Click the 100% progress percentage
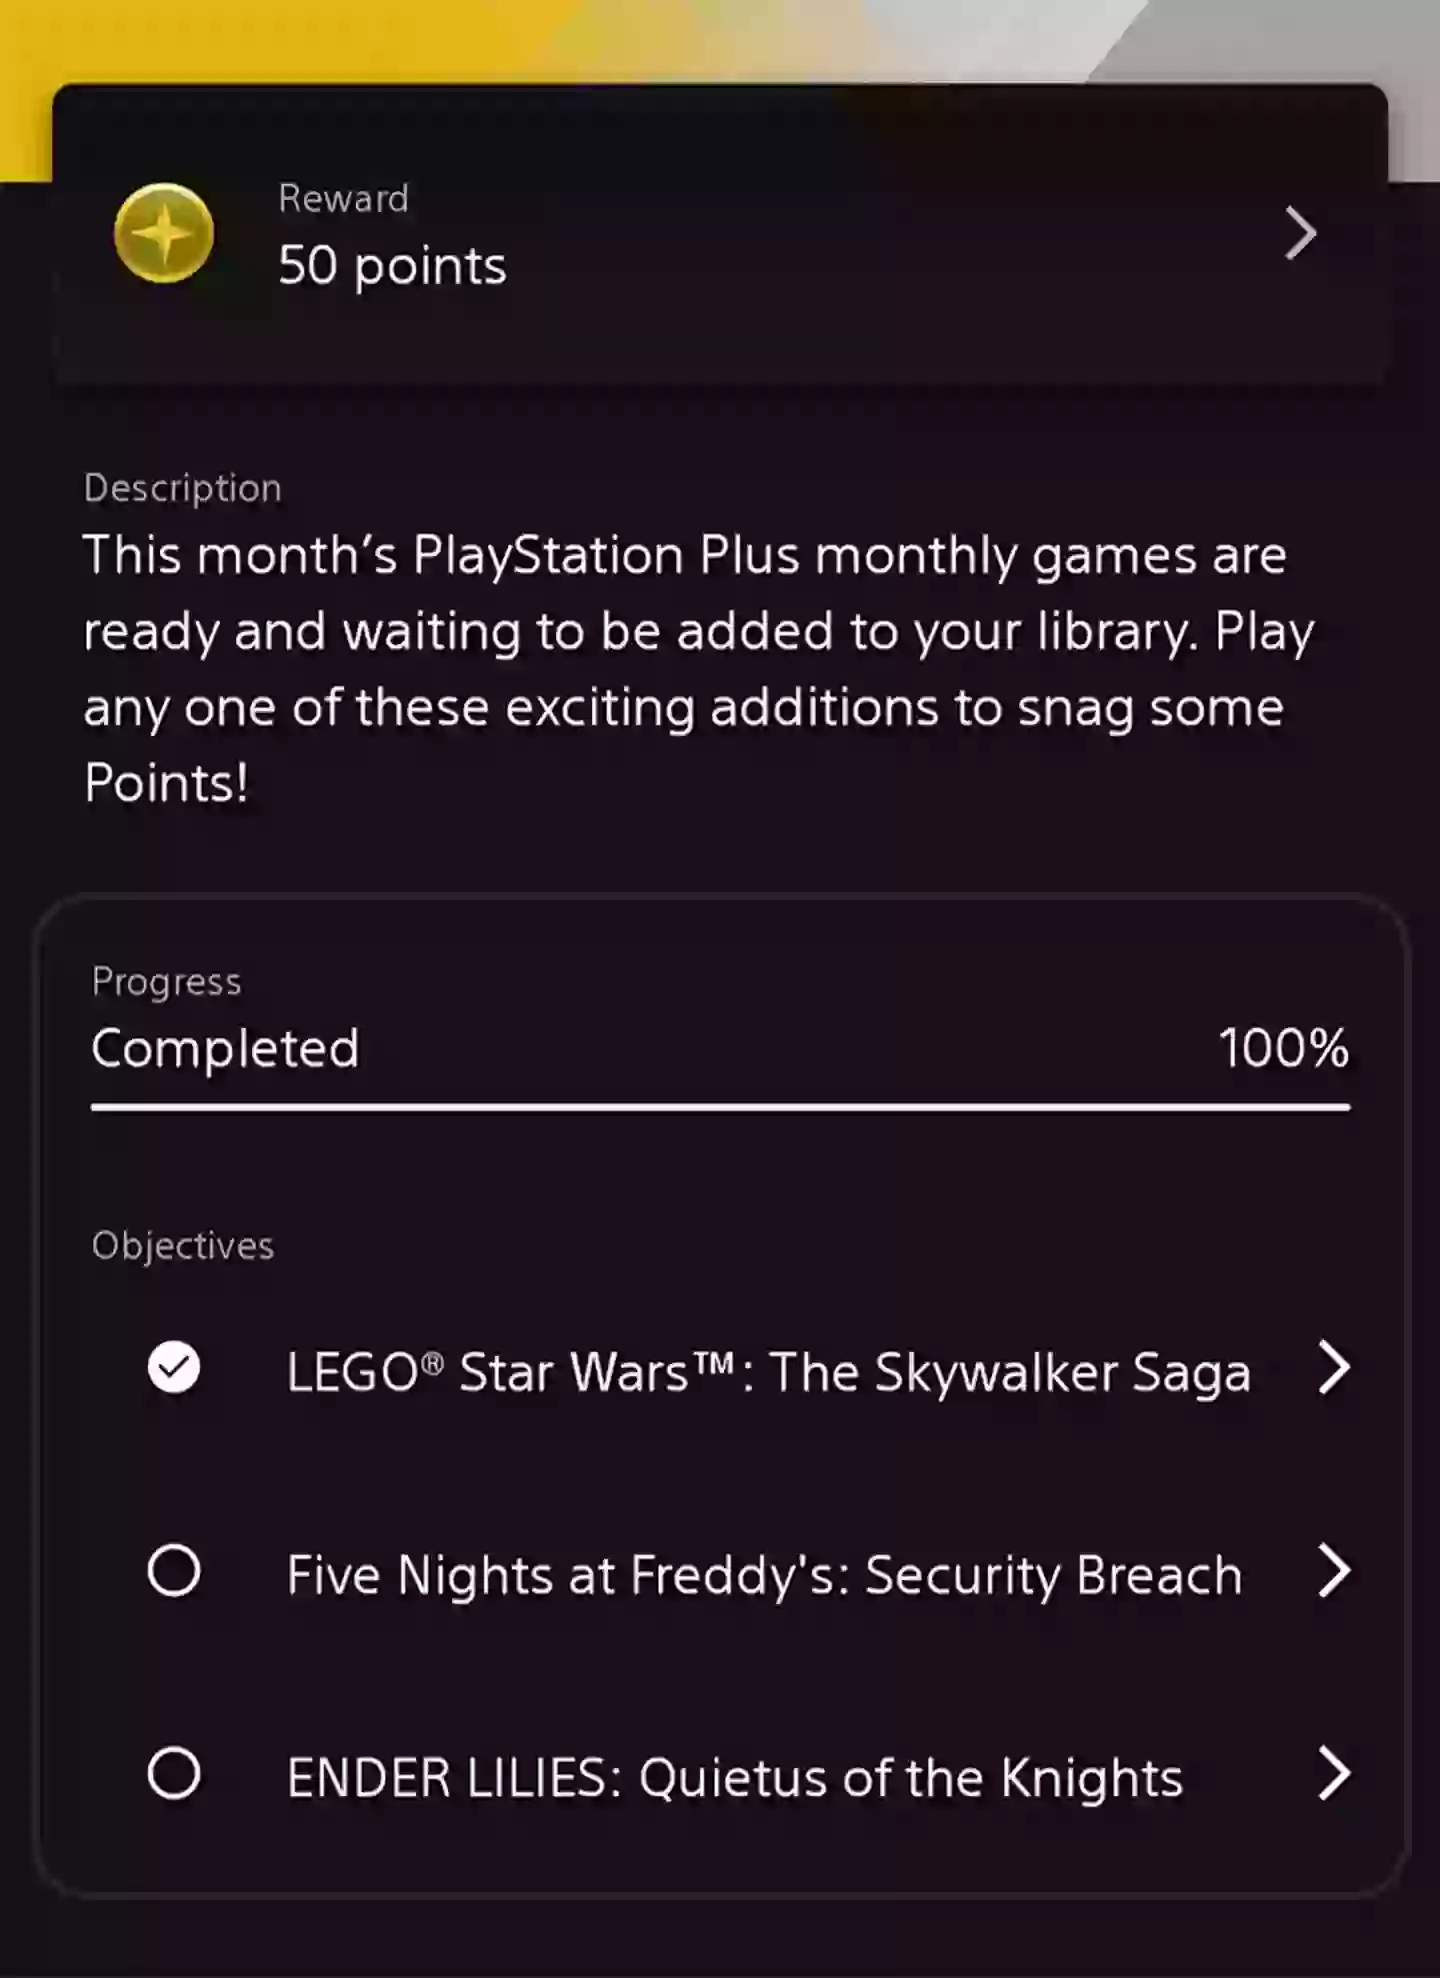The image size is (1440, 1978). tap(1284, 1048)
